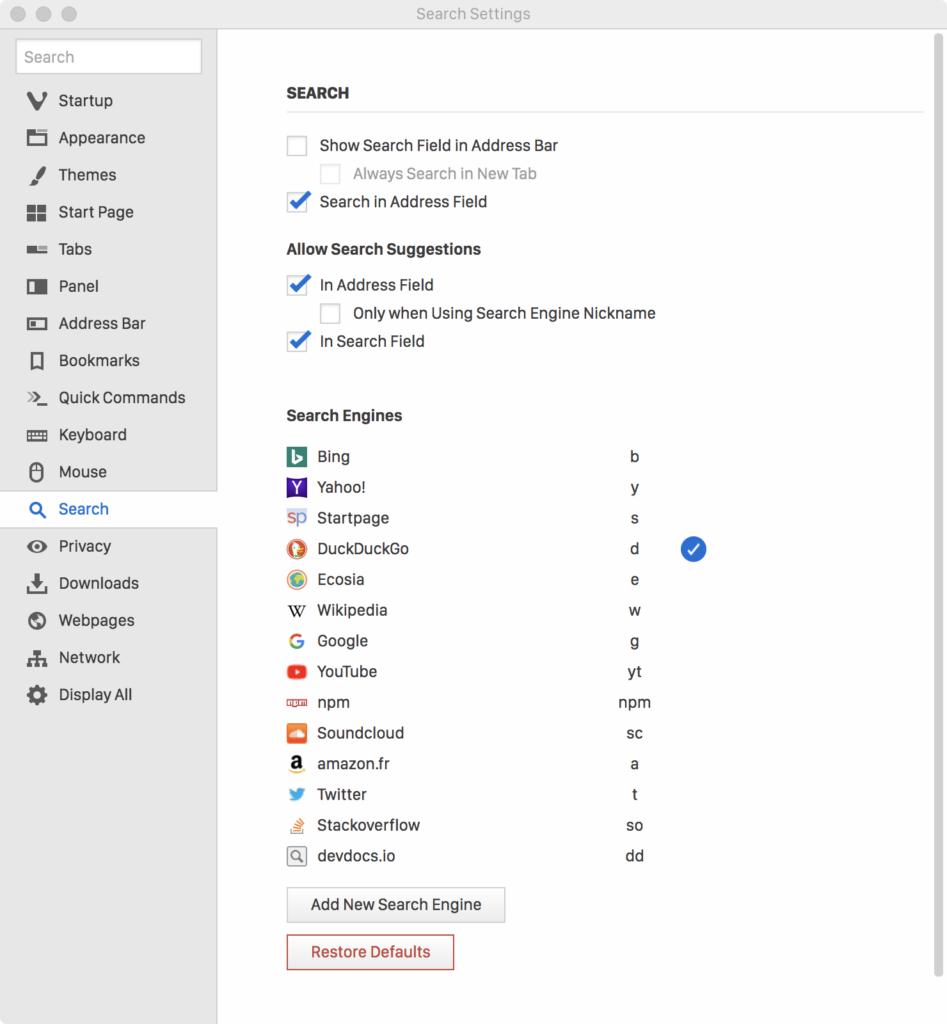Select the DuckDuckGo search engine icon
Image resolution: width=947 pixels, height=1024 pixels.
point(297,549)
